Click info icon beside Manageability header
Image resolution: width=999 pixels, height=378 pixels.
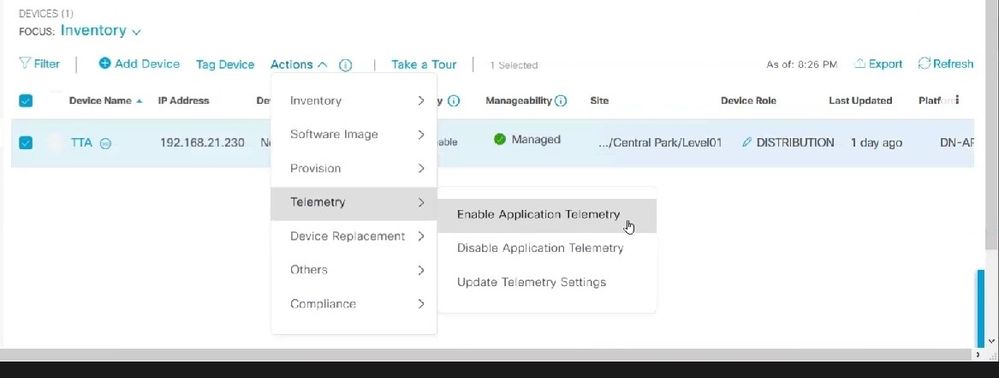[561, 101]
